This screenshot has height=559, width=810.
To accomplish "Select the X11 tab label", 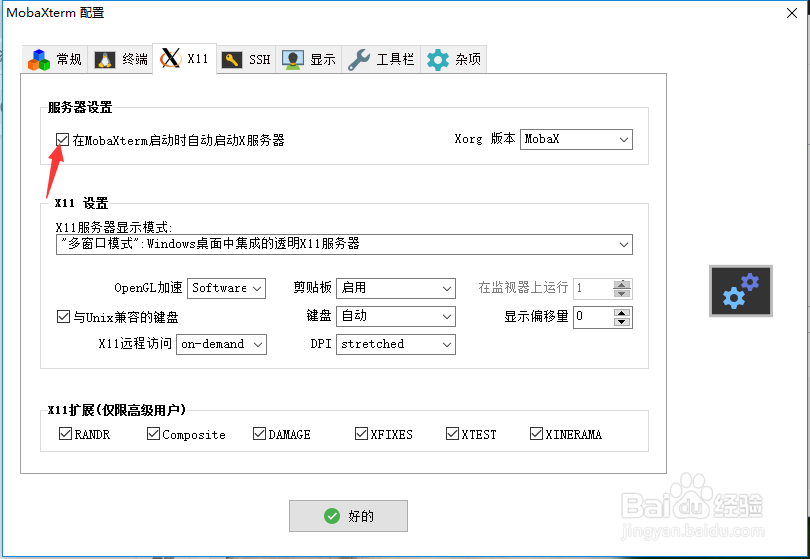I will [198, 58].
